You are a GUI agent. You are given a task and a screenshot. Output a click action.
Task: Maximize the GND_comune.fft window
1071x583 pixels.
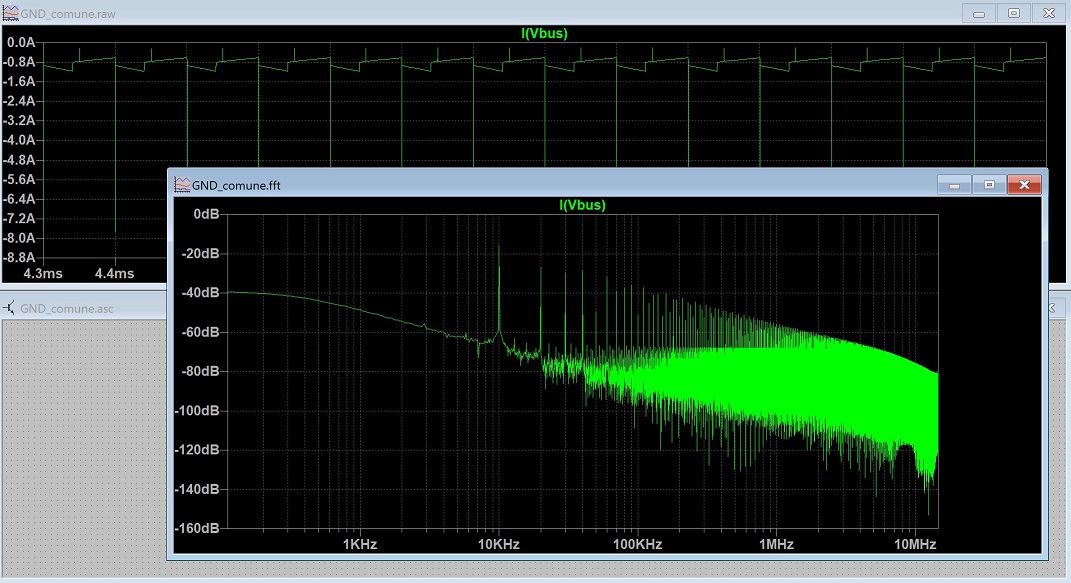click(989, 185)
